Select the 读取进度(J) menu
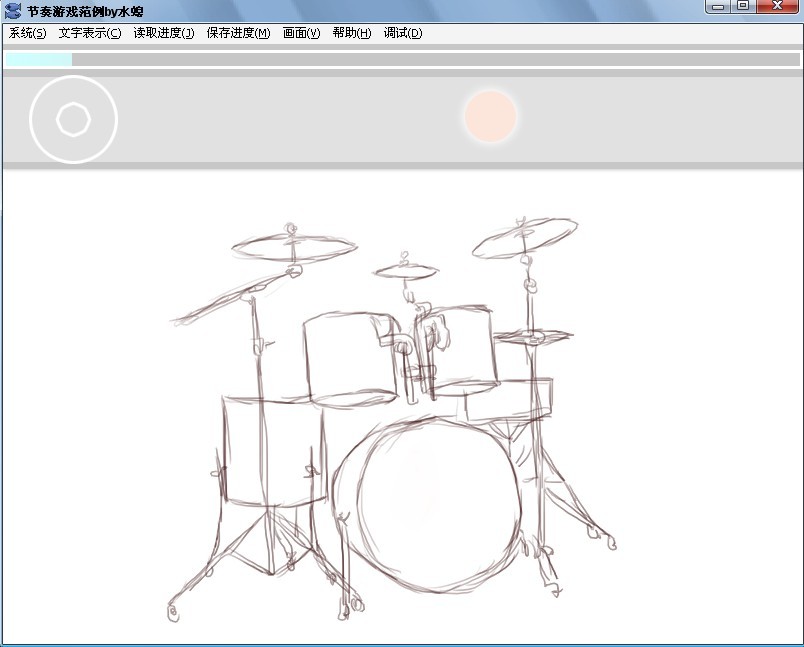The width and height of the screenshot is (804, 647). 163,33
